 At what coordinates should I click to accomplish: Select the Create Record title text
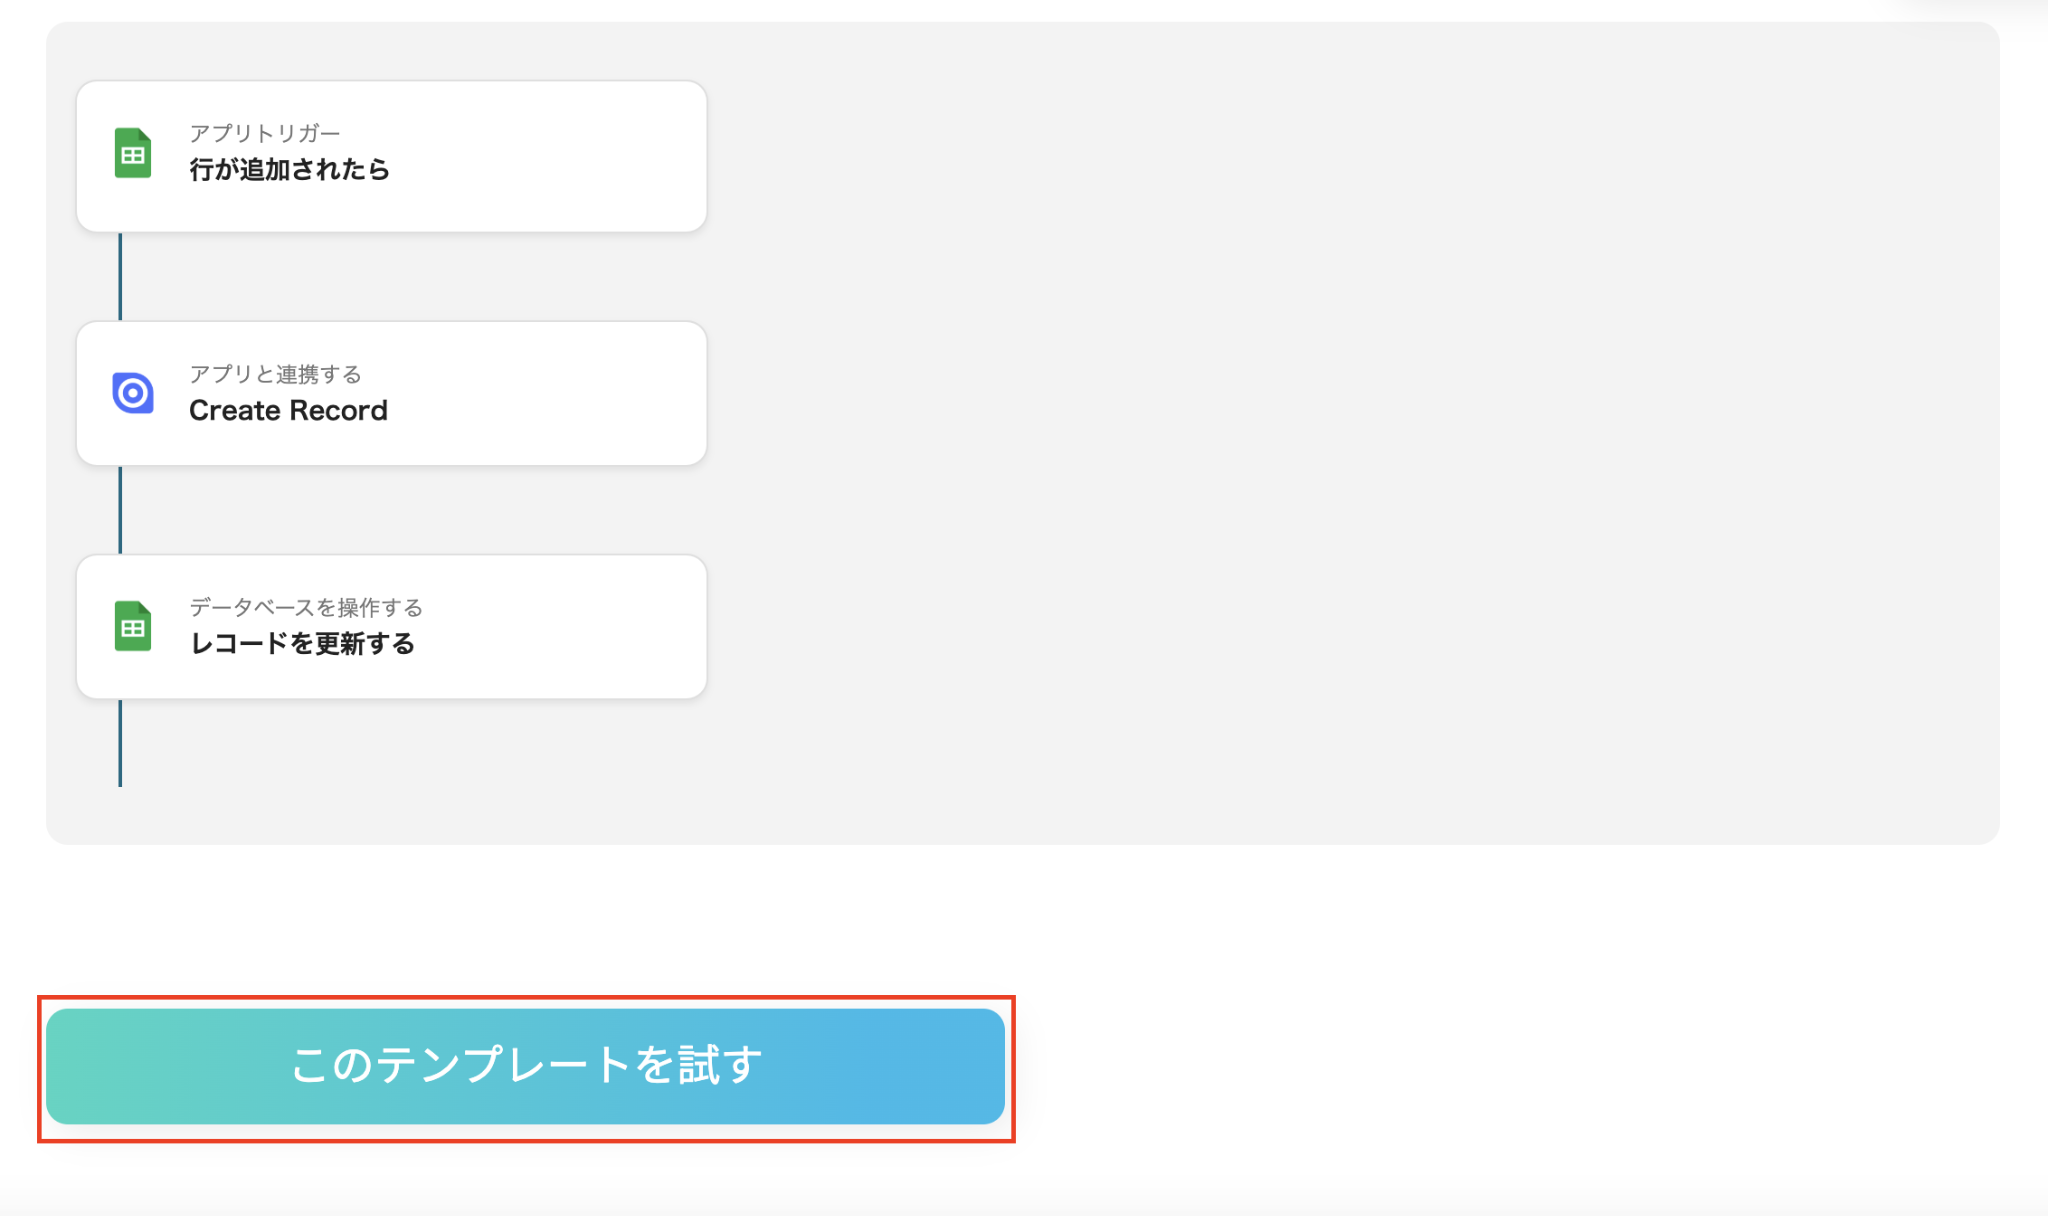point(288,410)
